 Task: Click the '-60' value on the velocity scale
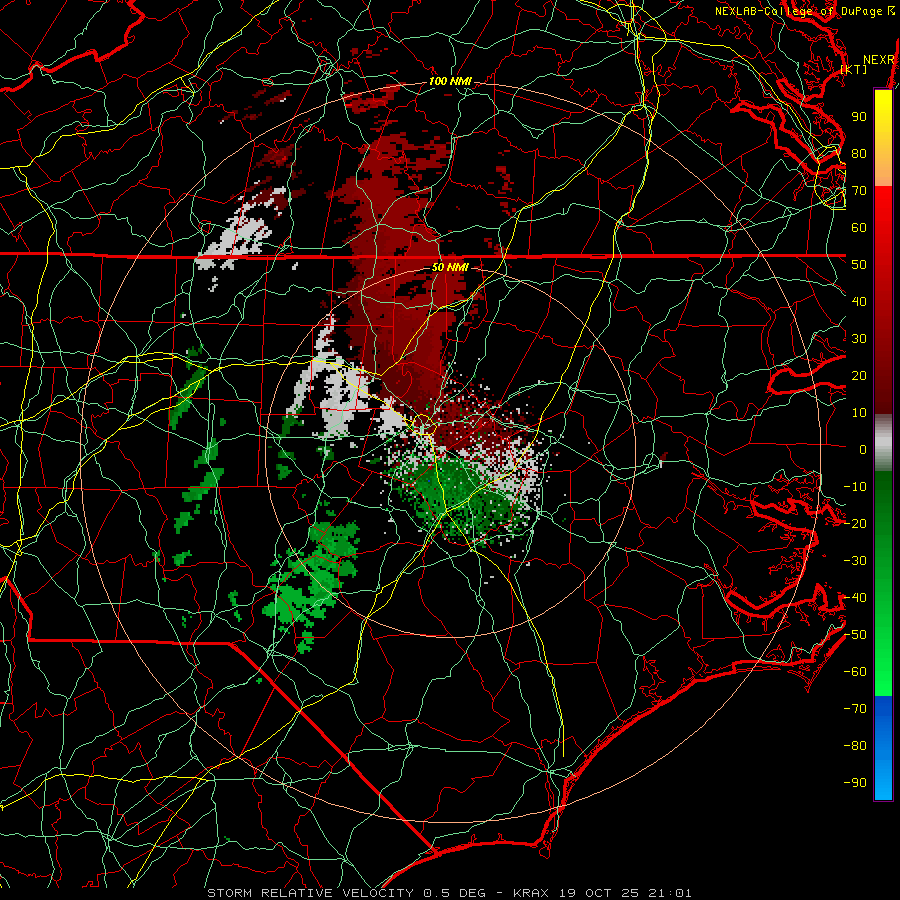coord(855,672)
